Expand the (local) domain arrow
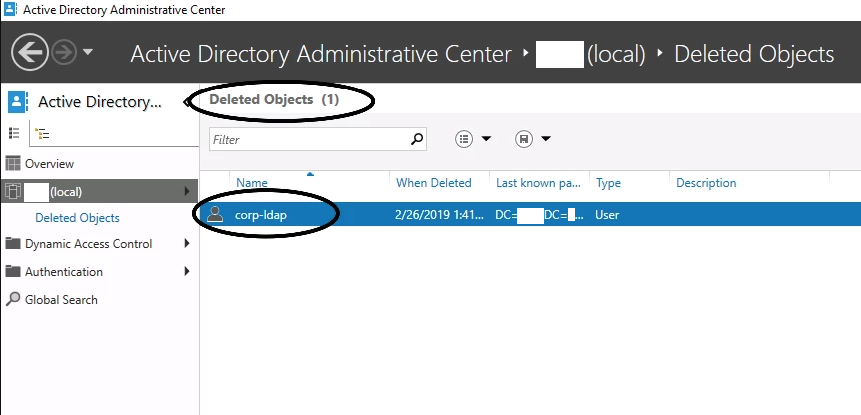This screenshot has height=415, width=861. click(187, 192)
